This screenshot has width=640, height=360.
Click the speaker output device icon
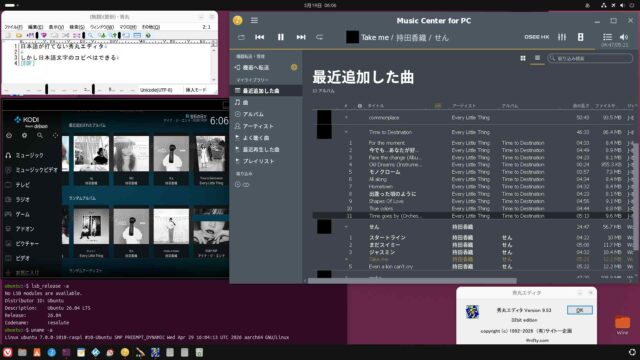(580, 37)
